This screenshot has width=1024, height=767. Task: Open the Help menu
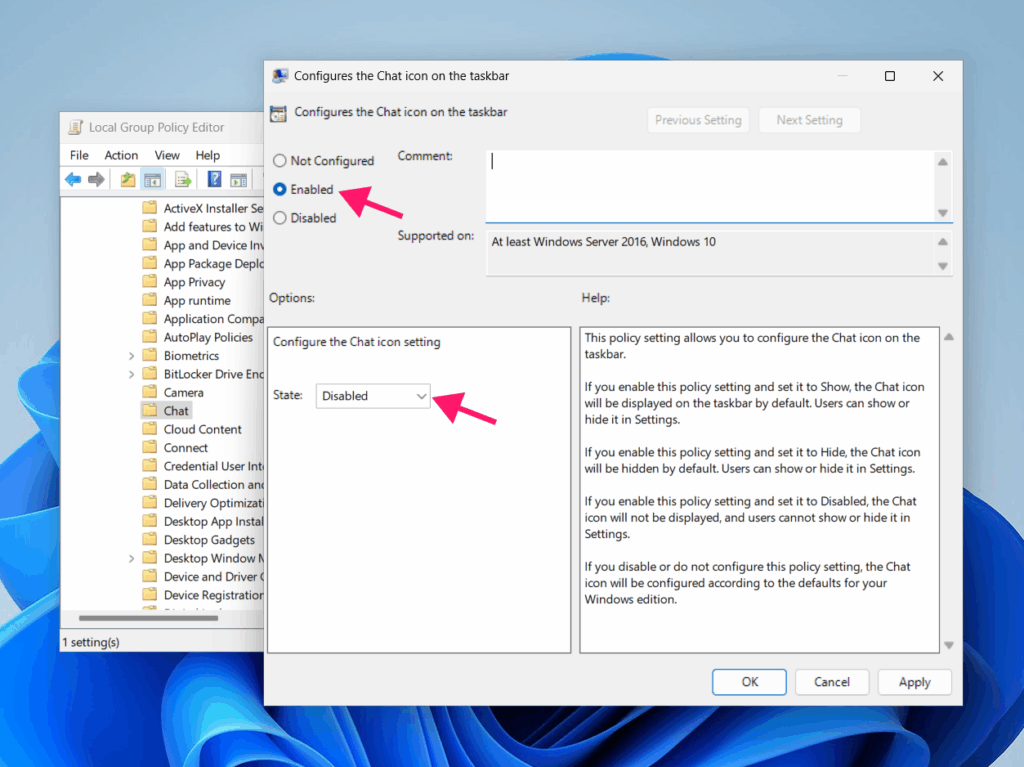coord(208,155)
